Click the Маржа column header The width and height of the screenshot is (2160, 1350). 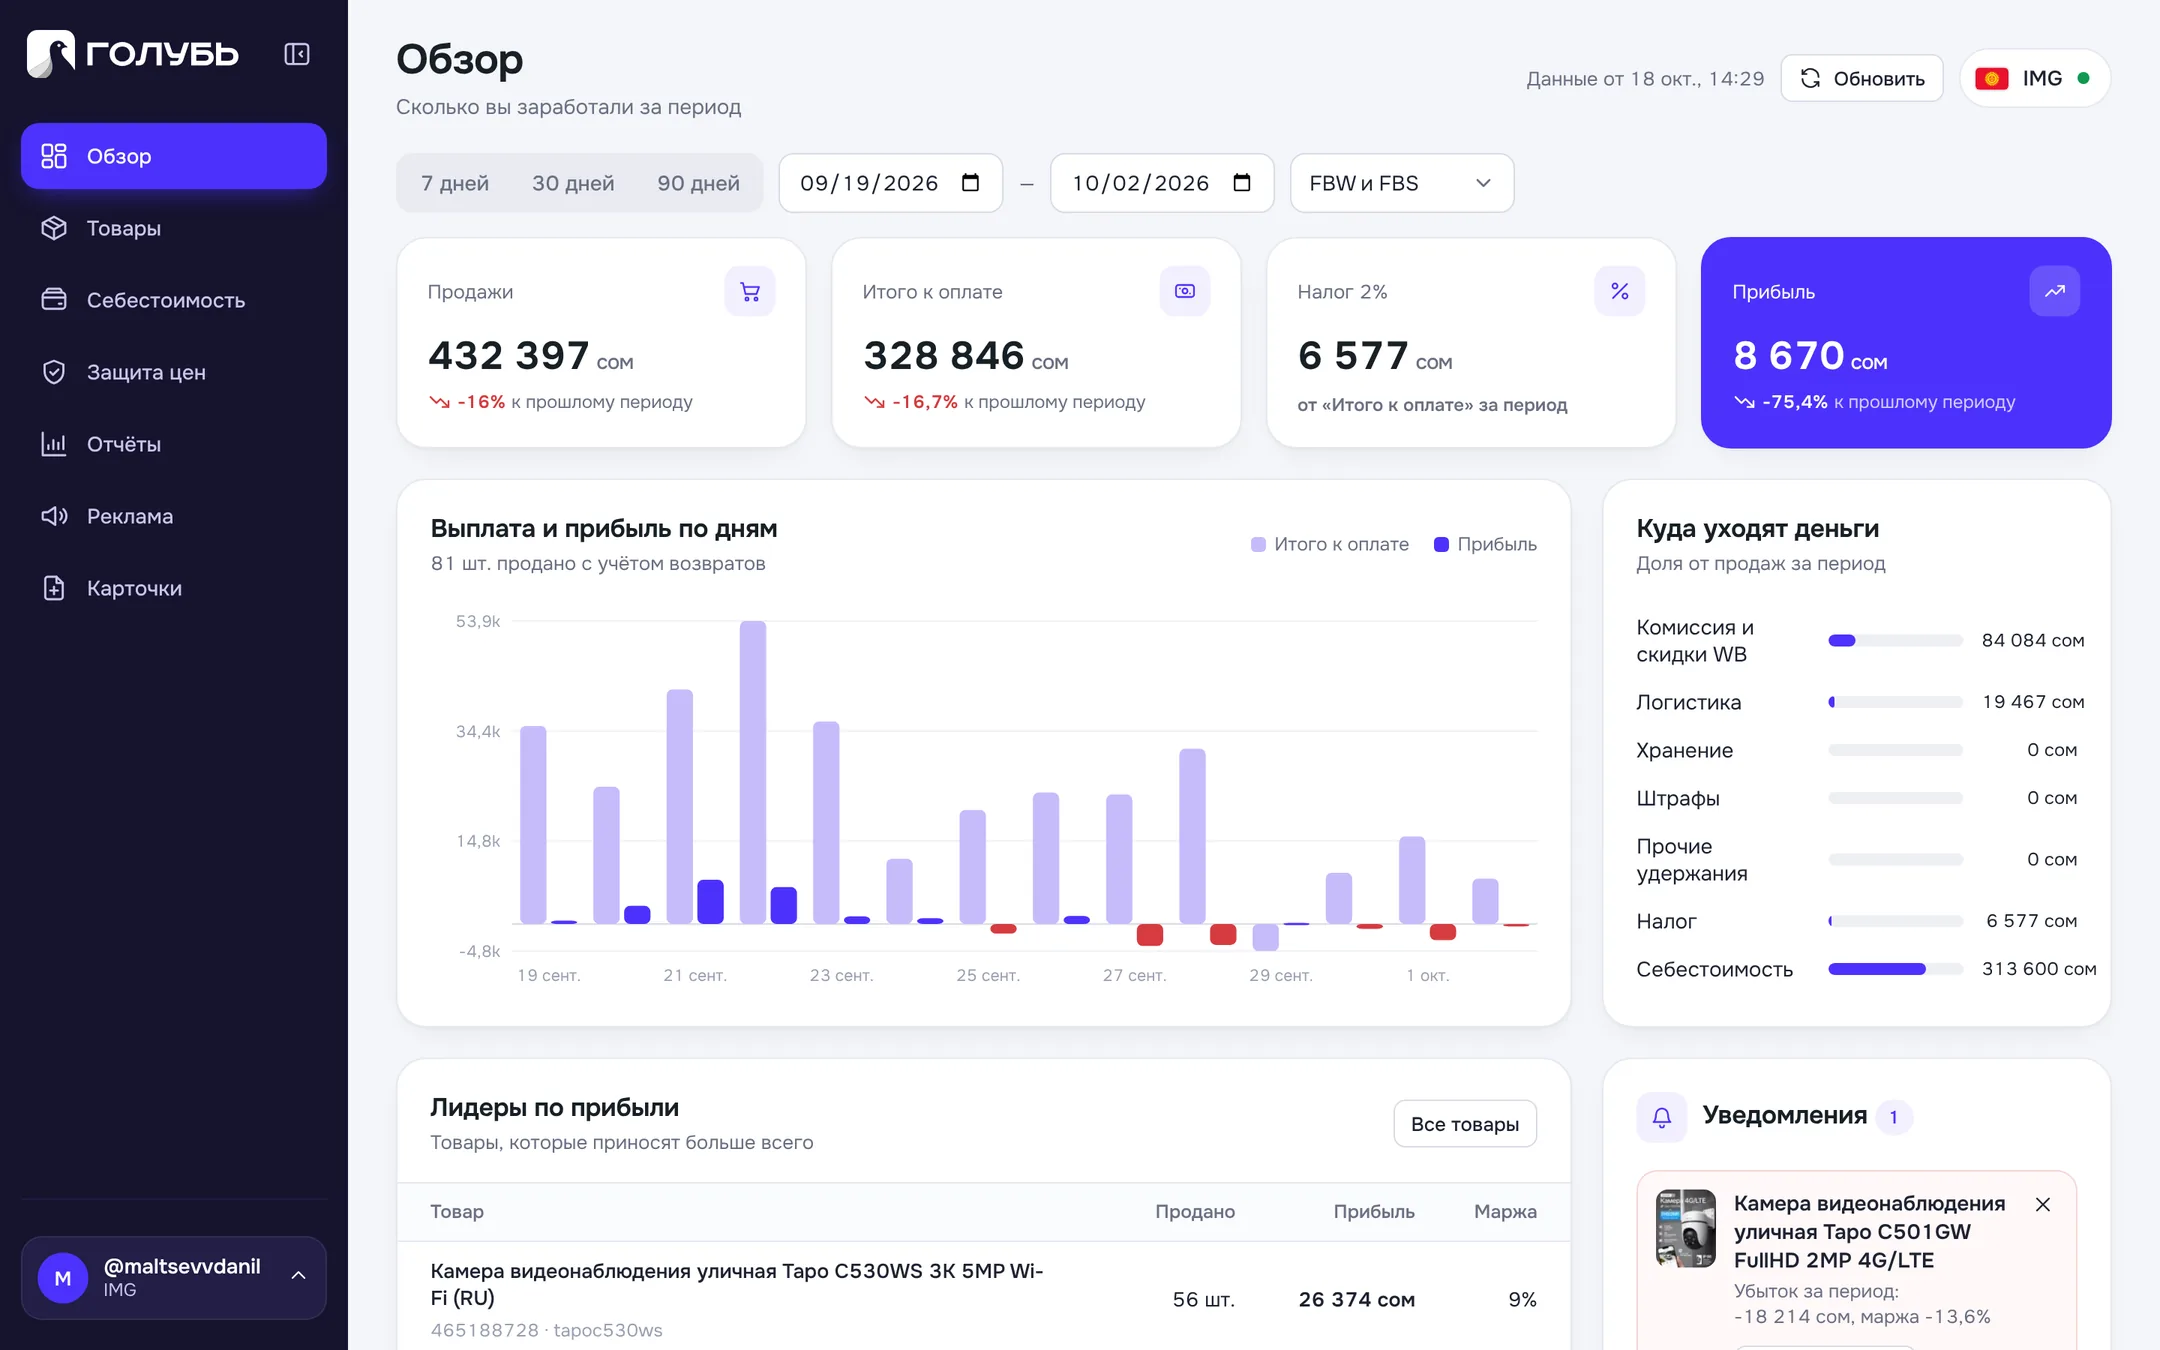click(1505, 1211)
